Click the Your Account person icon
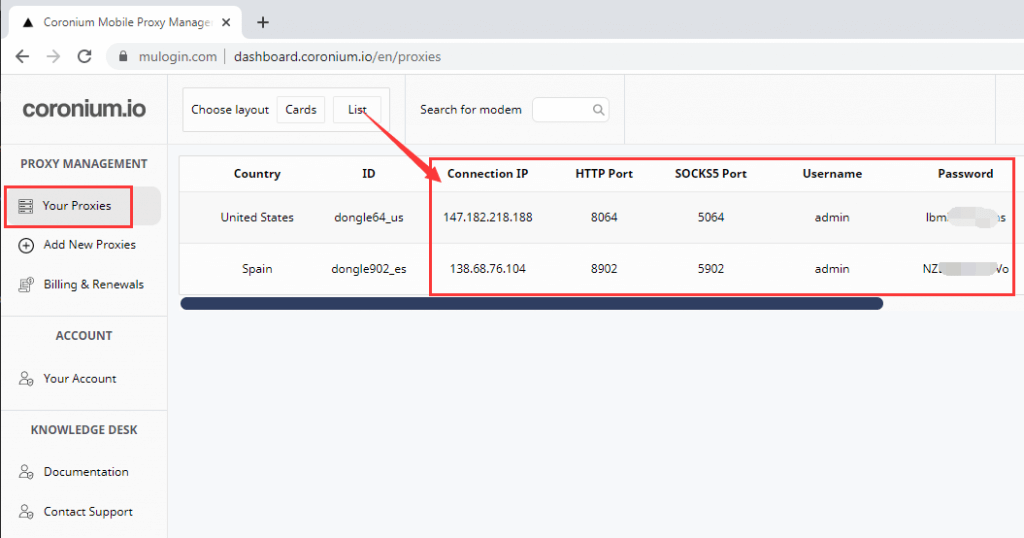 [26, 379]
